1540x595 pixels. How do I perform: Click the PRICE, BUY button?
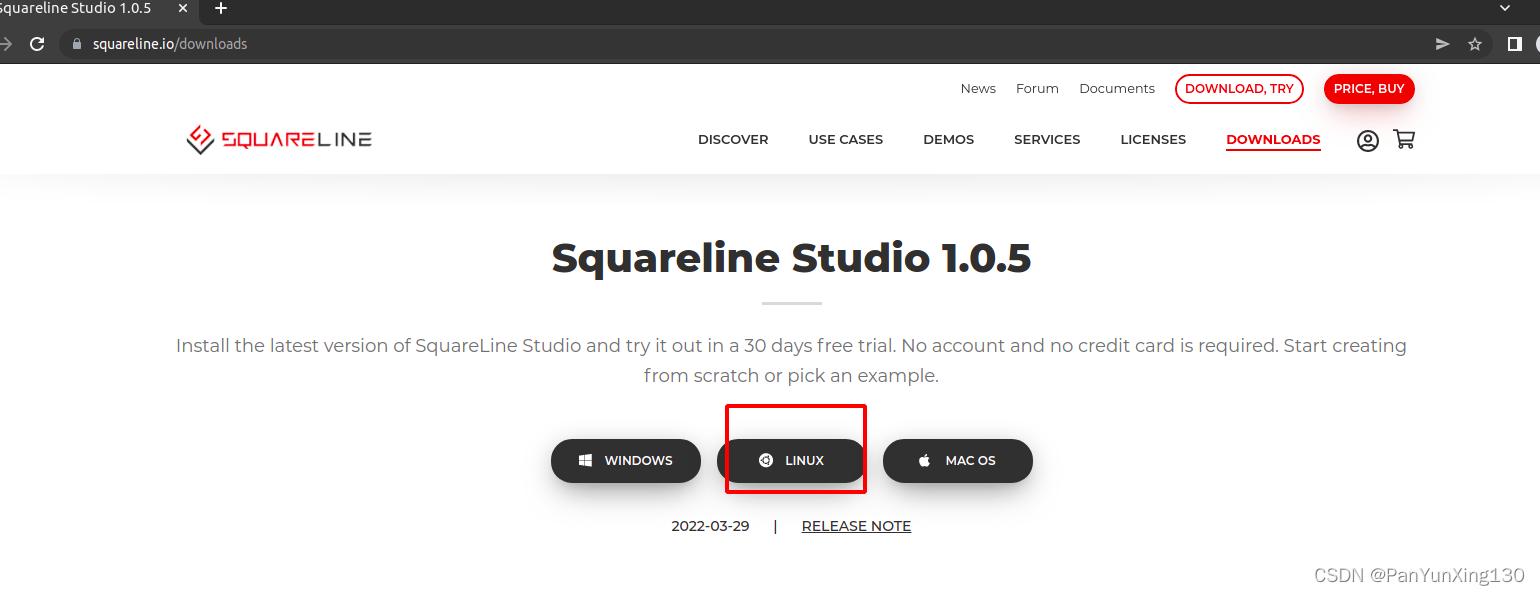pyautogui.click(x=1369, y=88)
